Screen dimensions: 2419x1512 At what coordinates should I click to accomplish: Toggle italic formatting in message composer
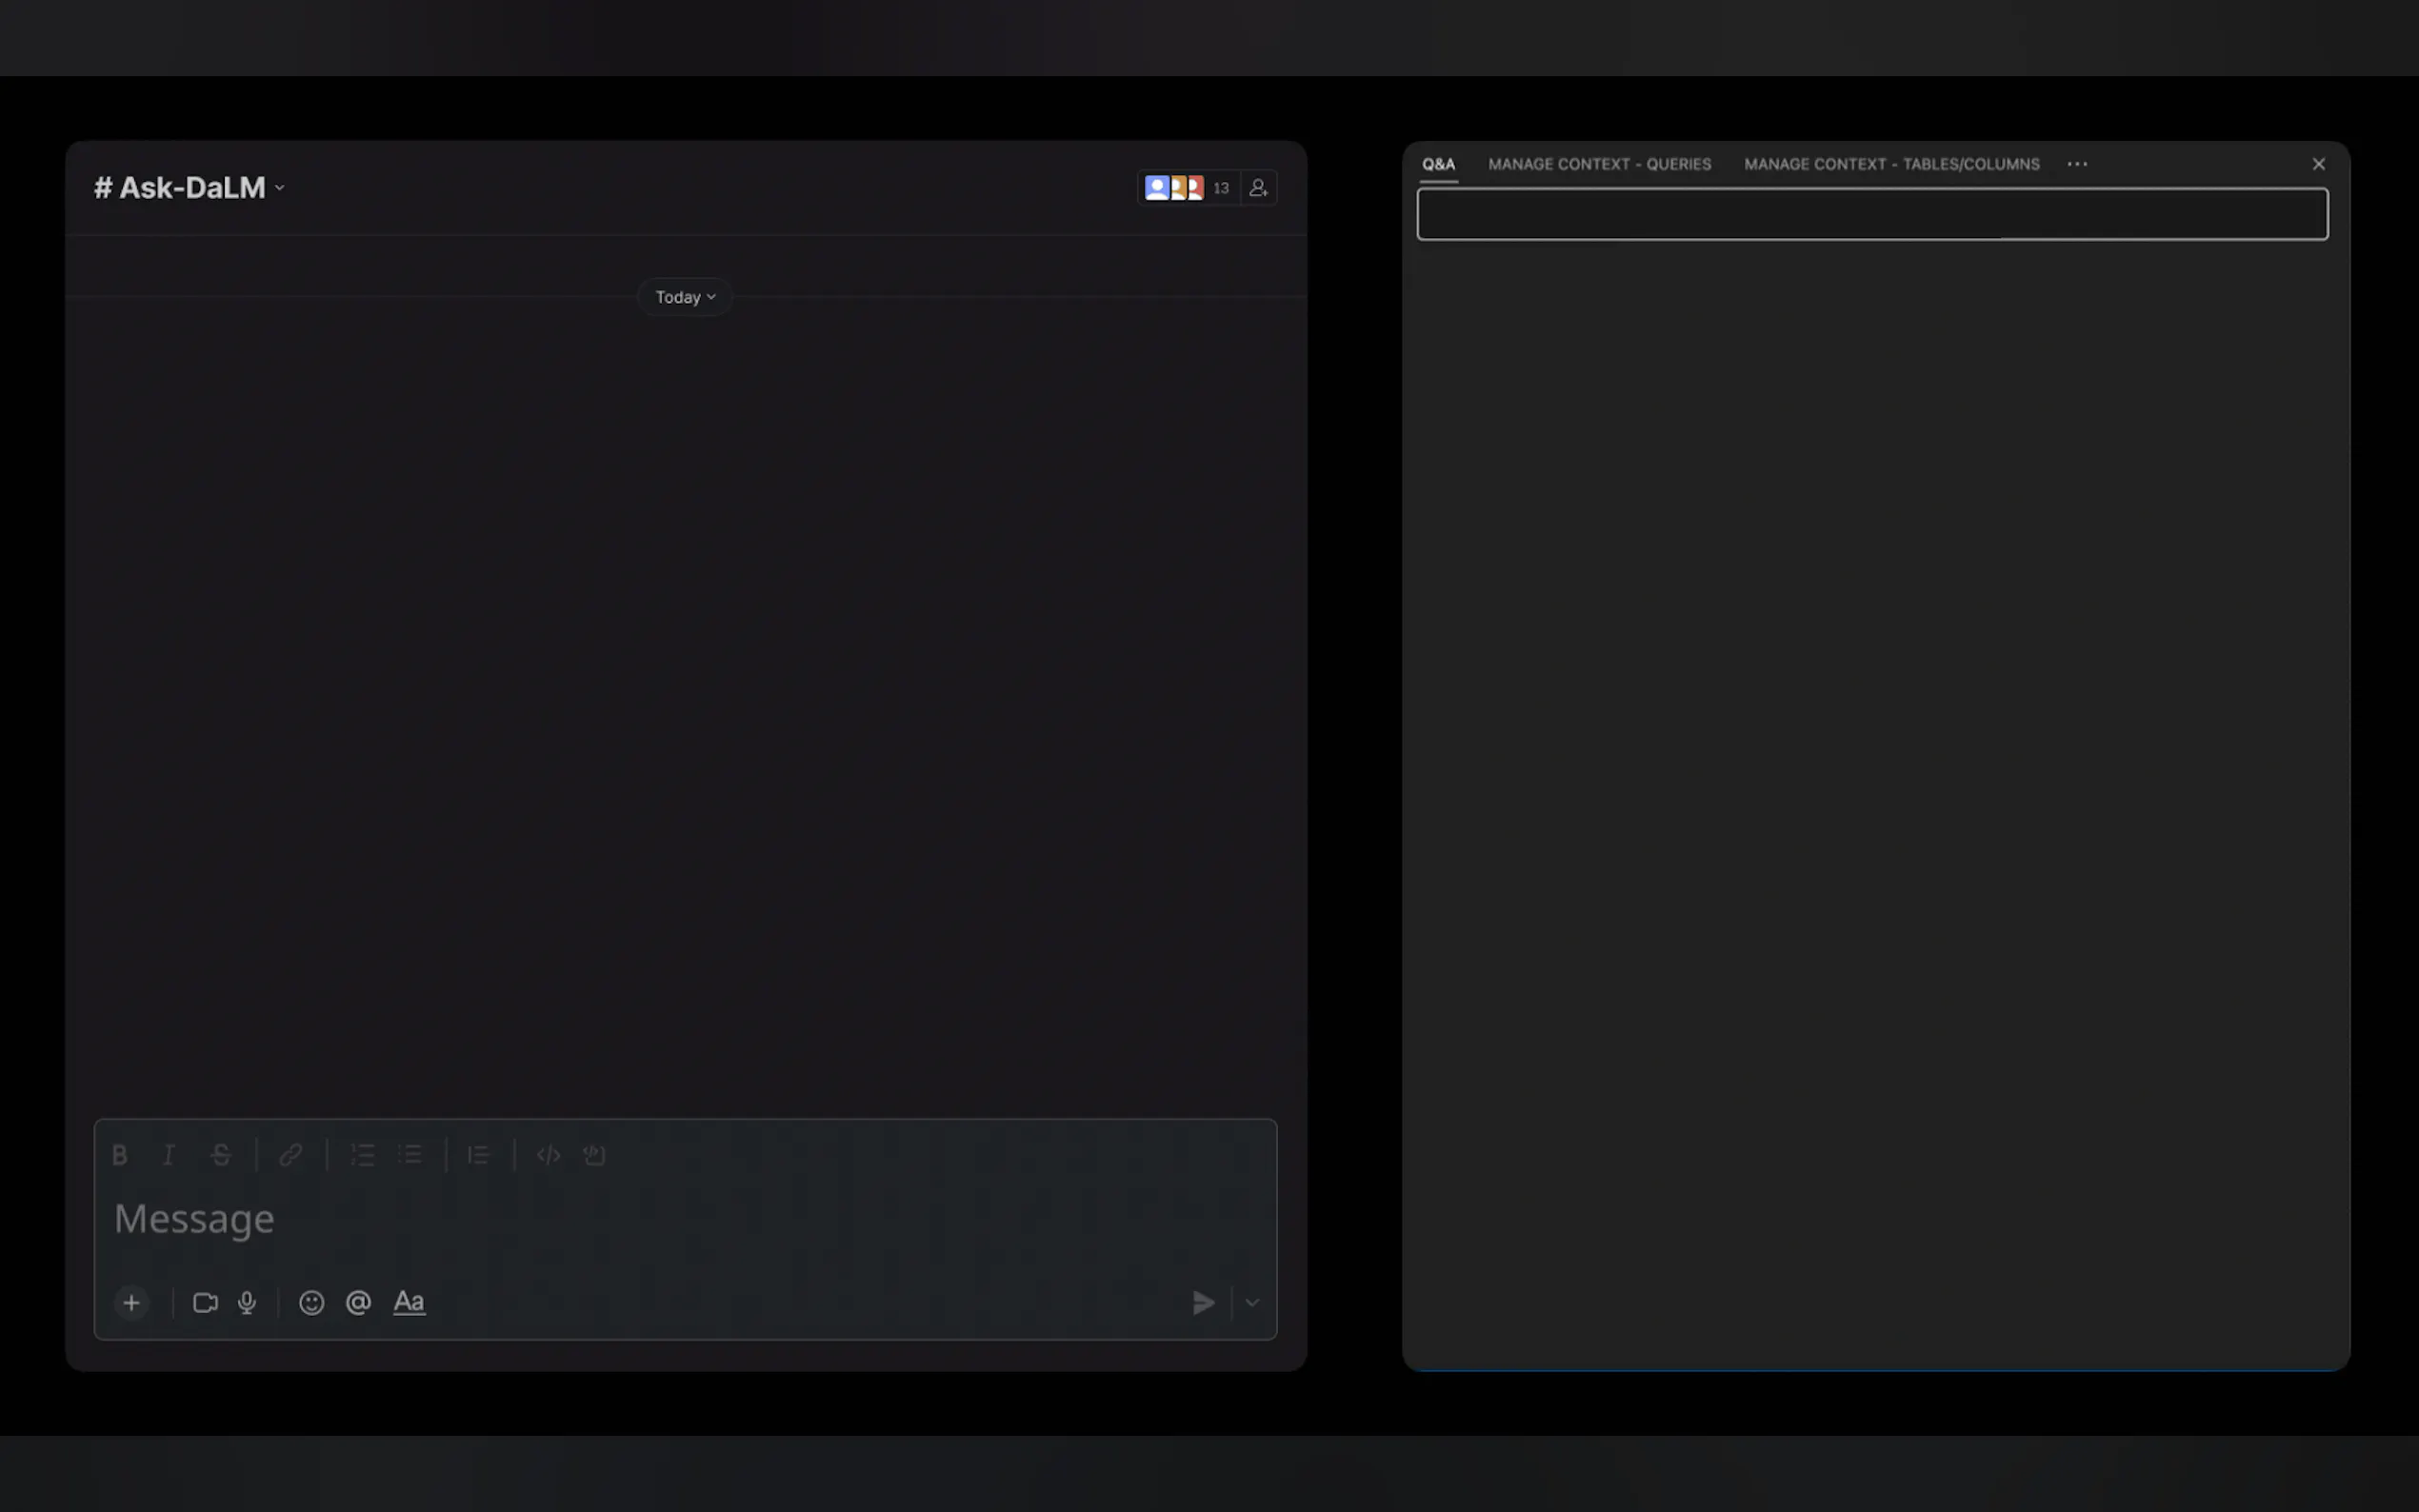pos(169,1155)
